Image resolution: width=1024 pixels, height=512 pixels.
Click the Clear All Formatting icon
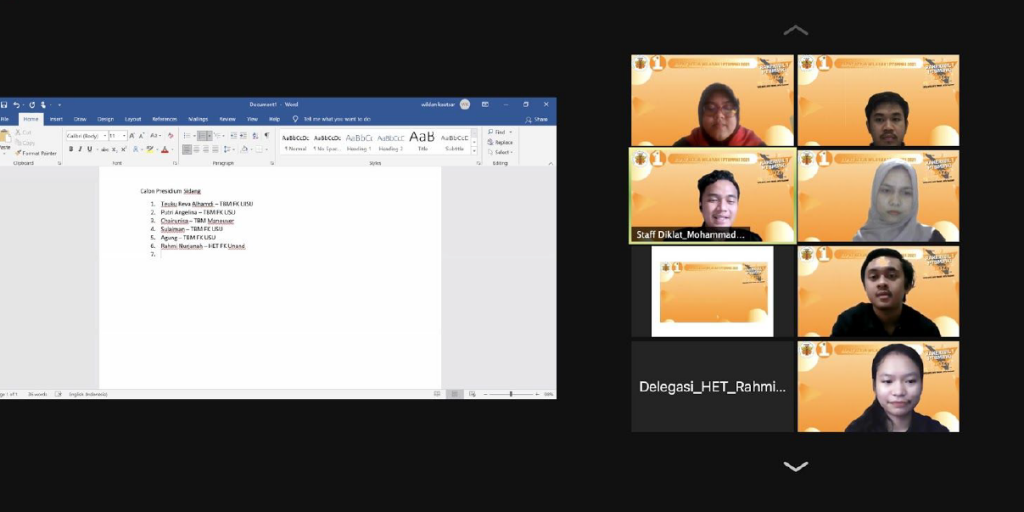(171, 136)
